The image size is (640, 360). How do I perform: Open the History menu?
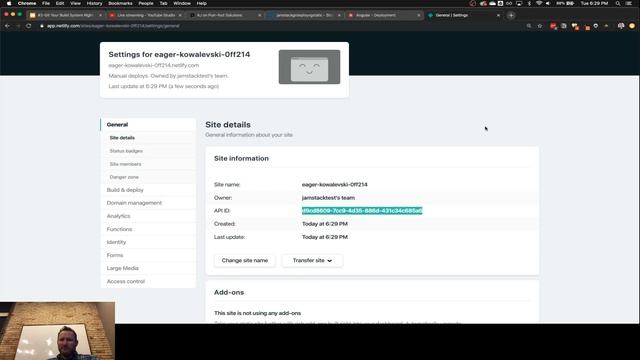click(x=94, y=3)
